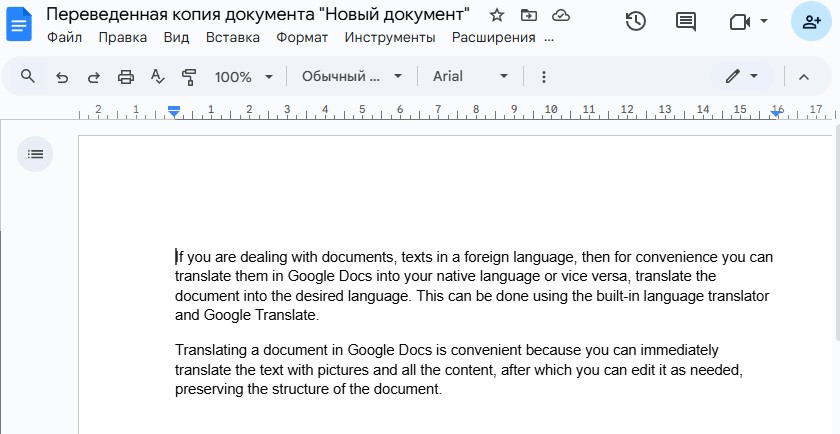
Task: Click the document title to rename
Action: (258, 14)
